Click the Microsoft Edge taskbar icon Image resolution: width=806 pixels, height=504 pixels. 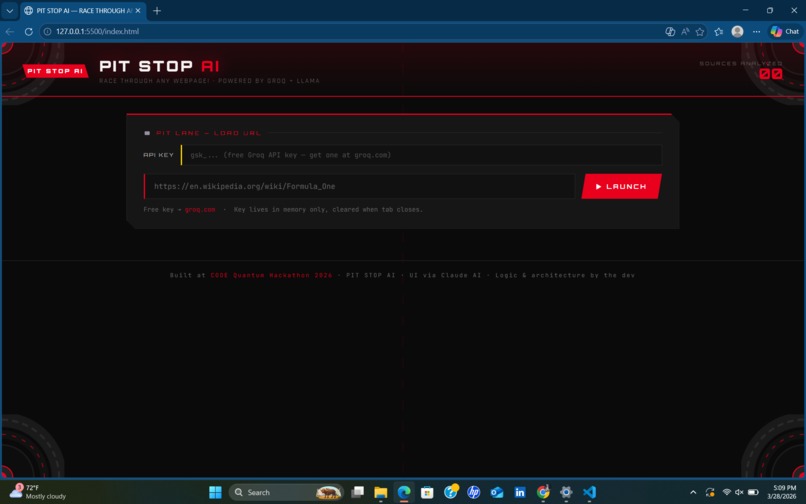click(404, 492)
